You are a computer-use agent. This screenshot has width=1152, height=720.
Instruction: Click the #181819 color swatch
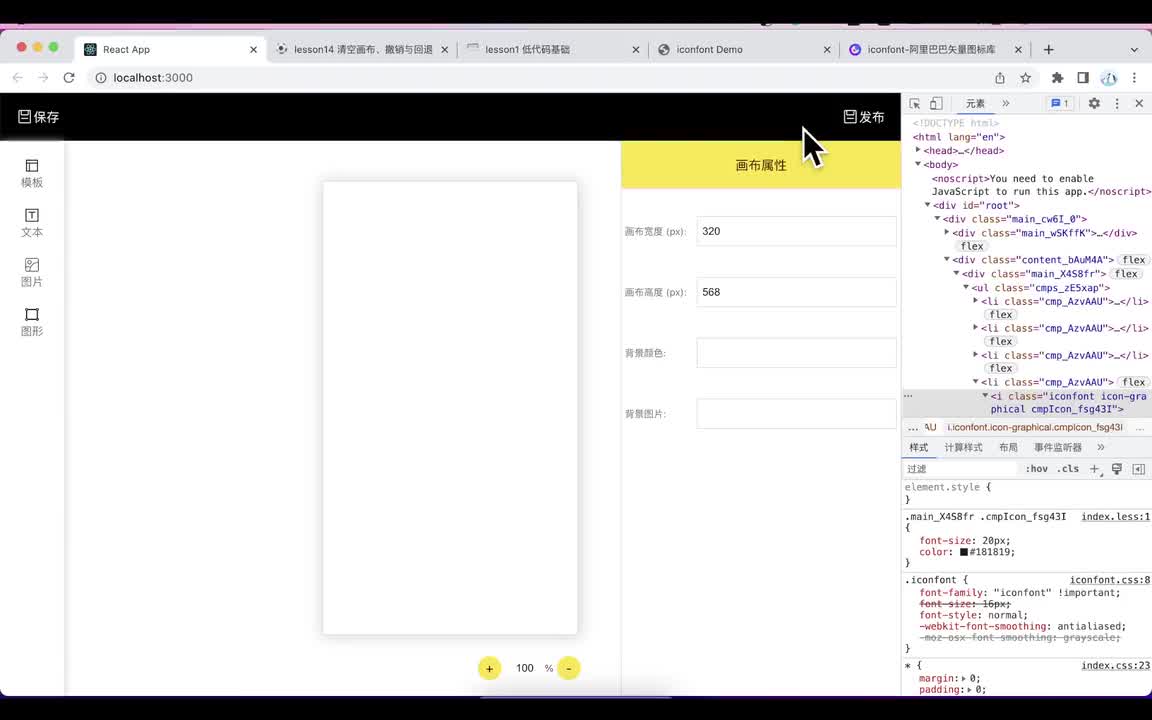(964, 552)
